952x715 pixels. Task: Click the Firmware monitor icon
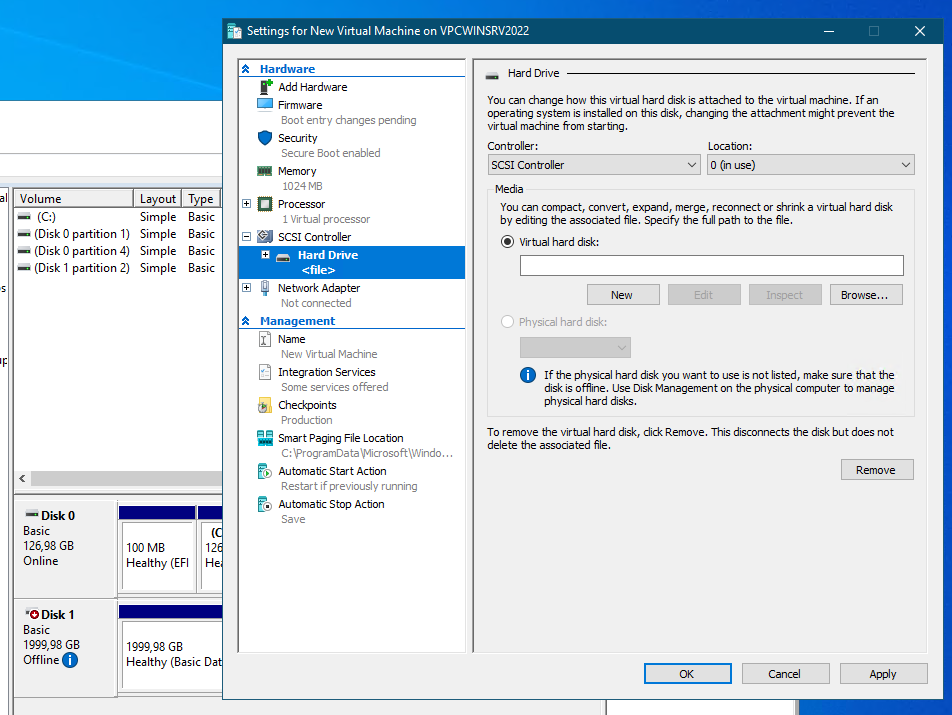(x=265, y=105)
